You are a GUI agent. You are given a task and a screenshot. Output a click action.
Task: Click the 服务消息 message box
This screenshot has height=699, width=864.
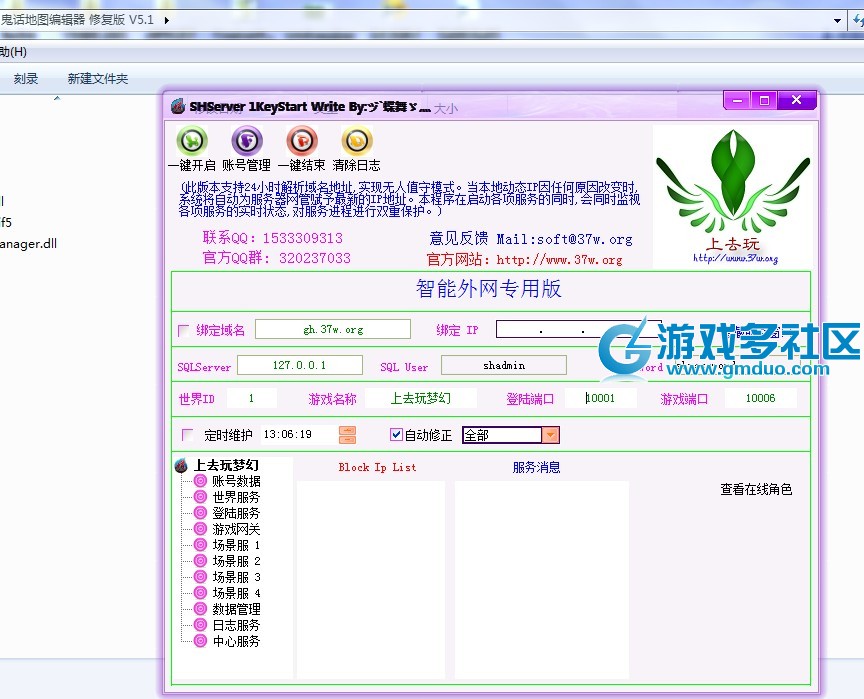coord(542,579)
